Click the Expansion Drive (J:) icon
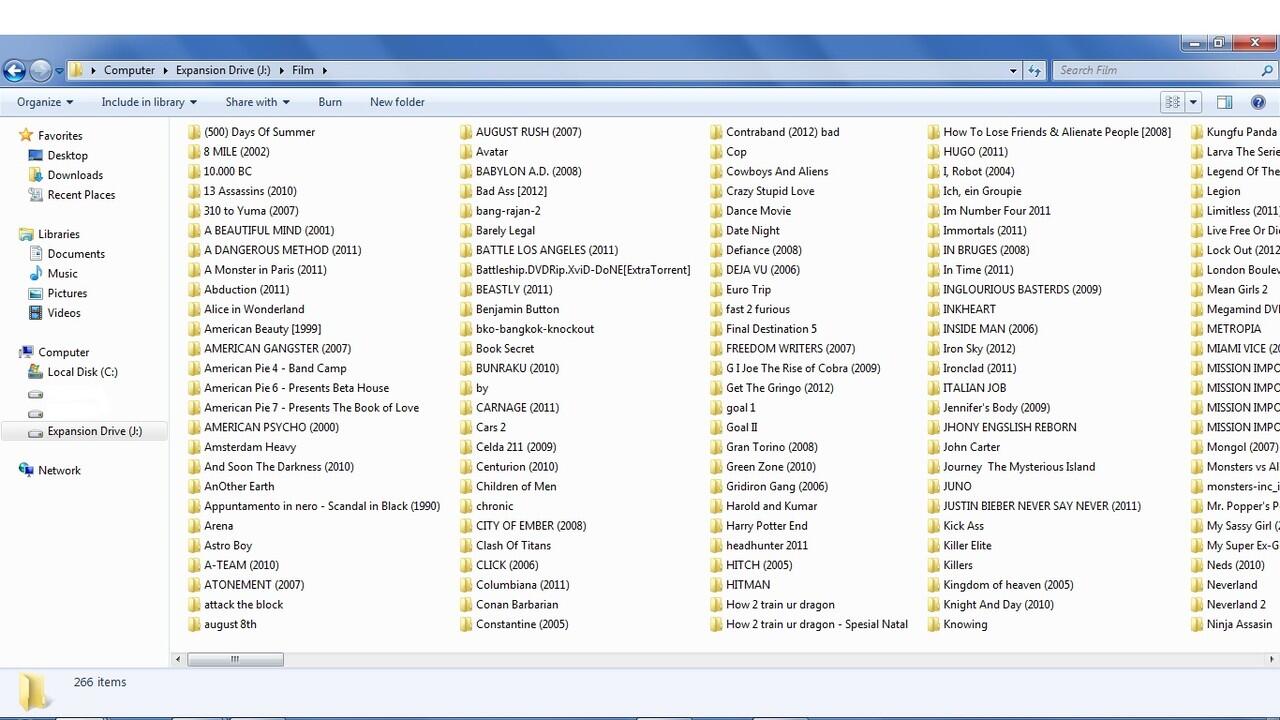Image resolution: width=1280 pixels, height=720 pixels. pyautogui.click(x=36, y=431)
